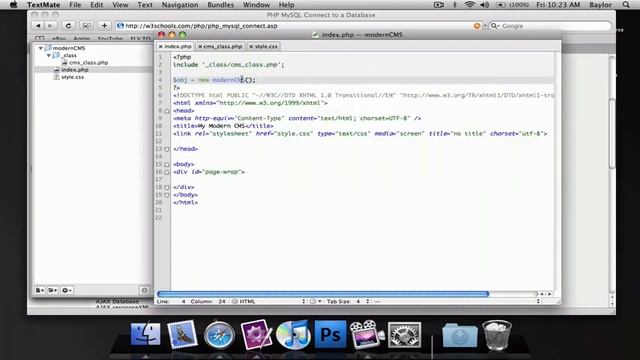
Task: Open the TextMate application menu
Action: point(43,5)
